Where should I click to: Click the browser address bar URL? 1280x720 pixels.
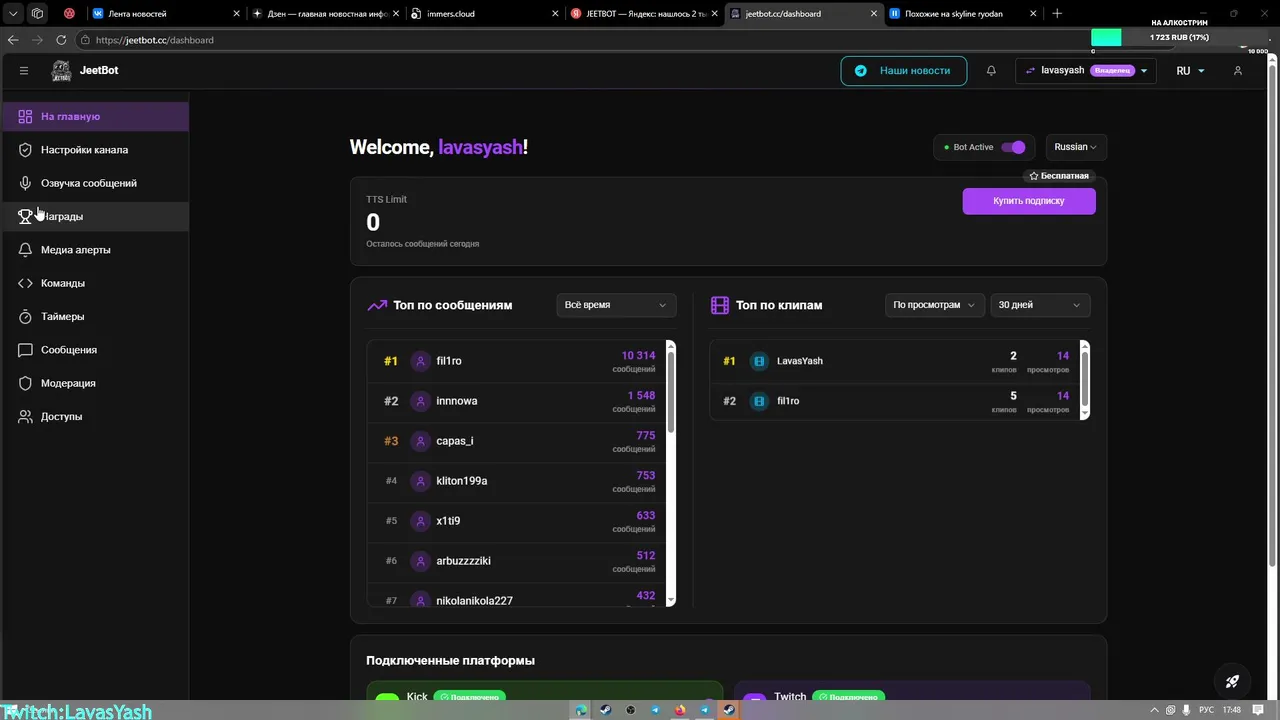(154, 40)
